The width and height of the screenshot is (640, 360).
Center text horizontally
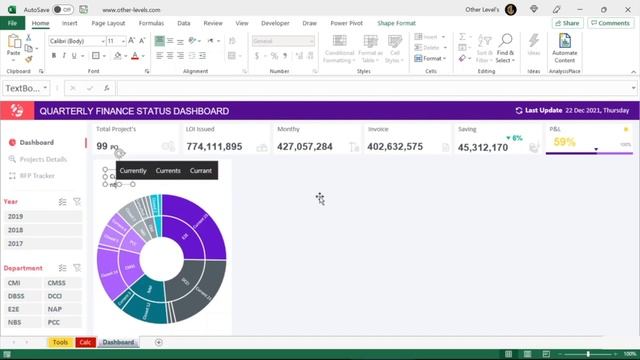click(170, 56)
